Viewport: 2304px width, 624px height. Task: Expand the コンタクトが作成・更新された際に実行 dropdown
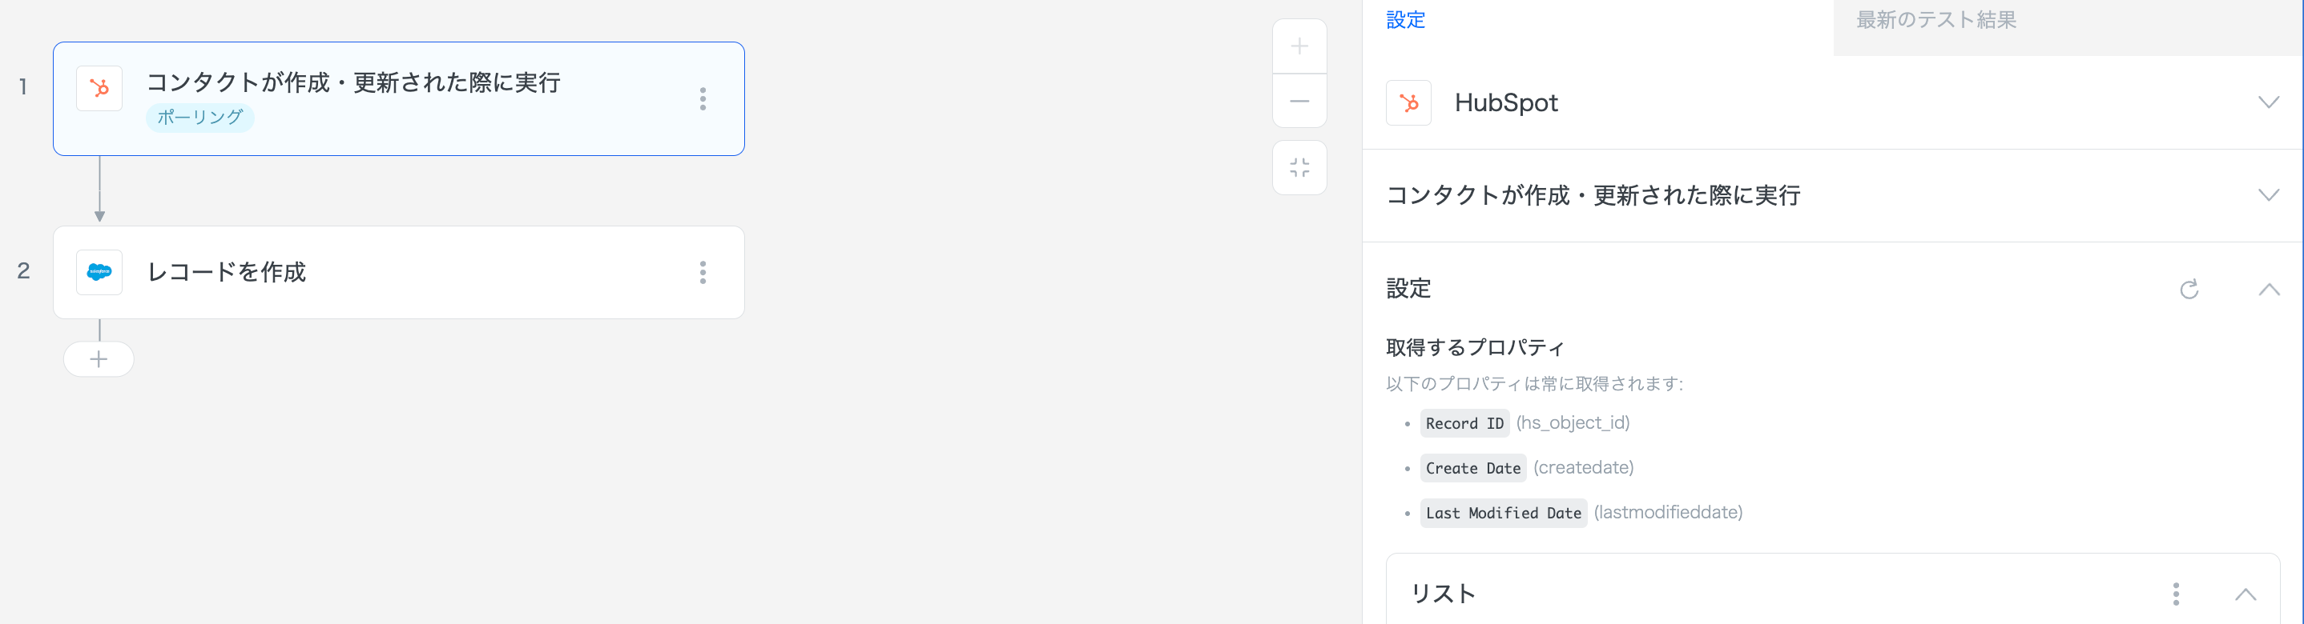tap(2268, 195)
